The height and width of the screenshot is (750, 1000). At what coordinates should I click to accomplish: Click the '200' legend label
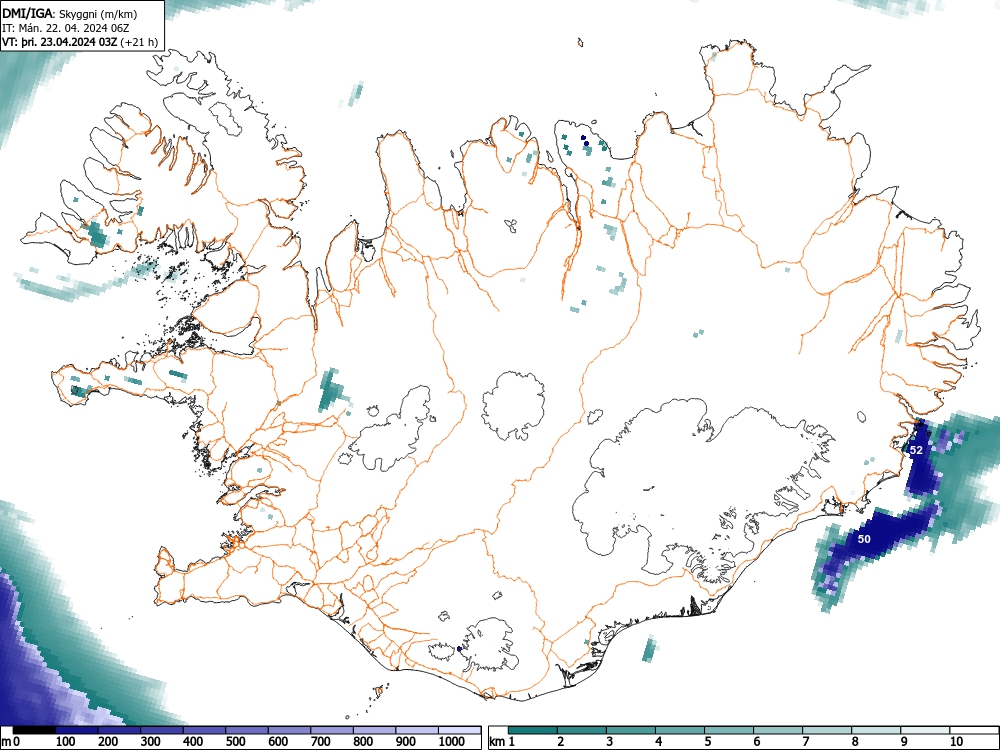pyautogui.click(x=108, y=742)
